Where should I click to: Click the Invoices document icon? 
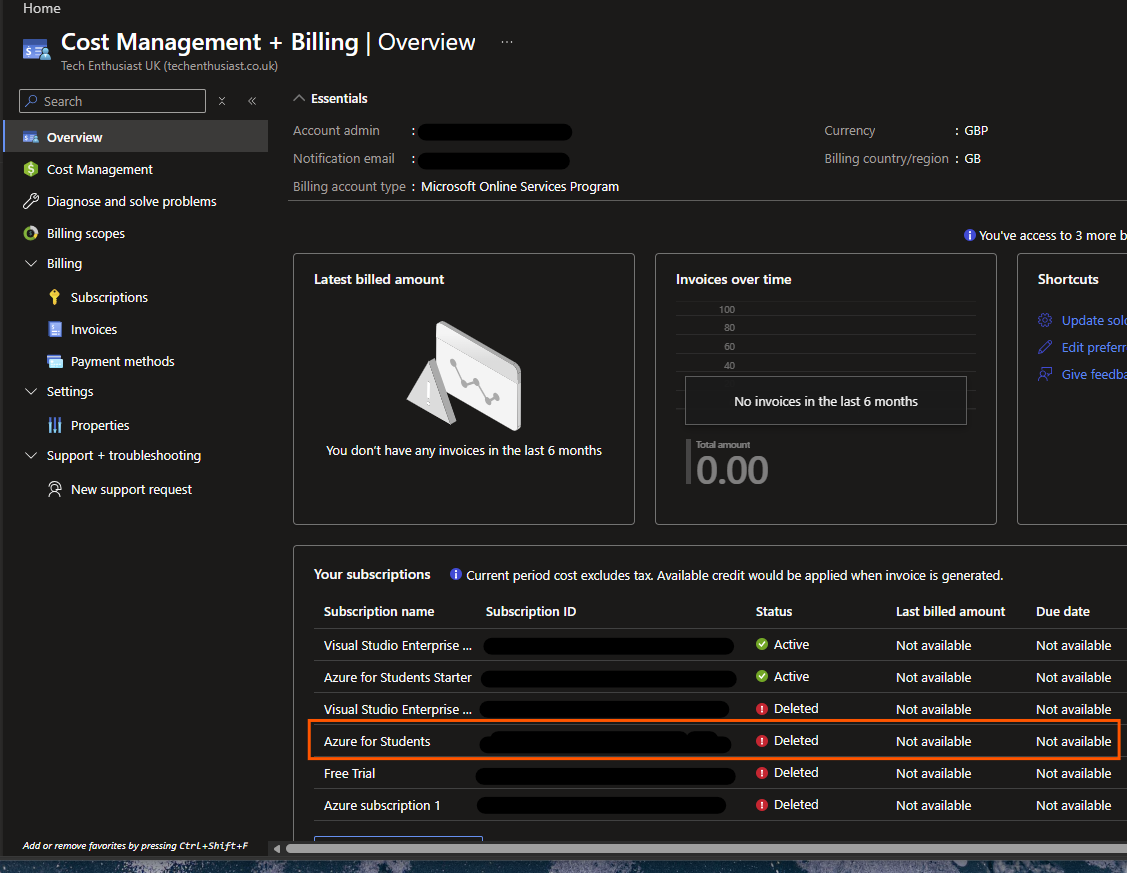55,329
